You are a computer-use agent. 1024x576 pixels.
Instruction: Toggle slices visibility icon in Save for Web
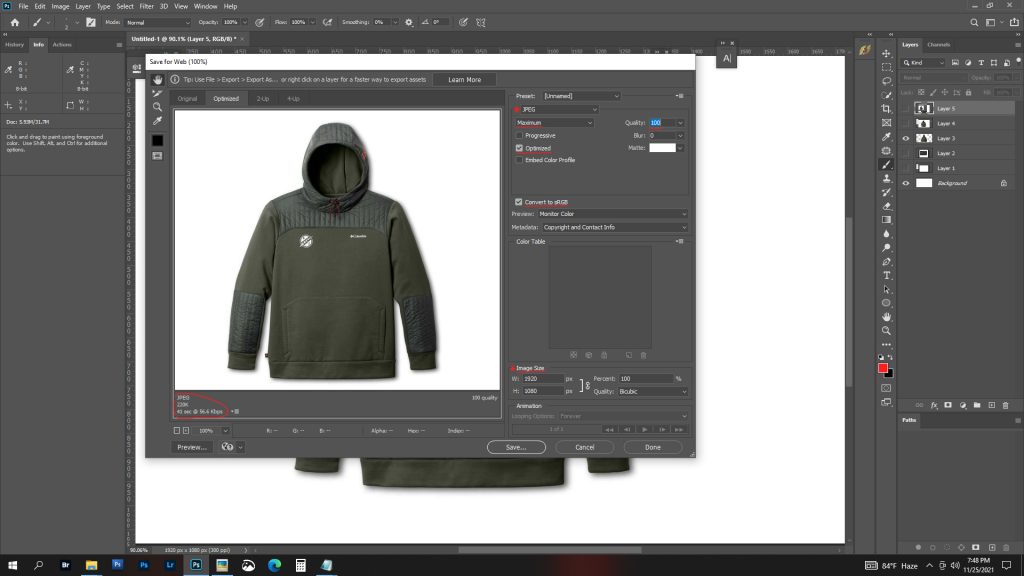tap(157, 156)
